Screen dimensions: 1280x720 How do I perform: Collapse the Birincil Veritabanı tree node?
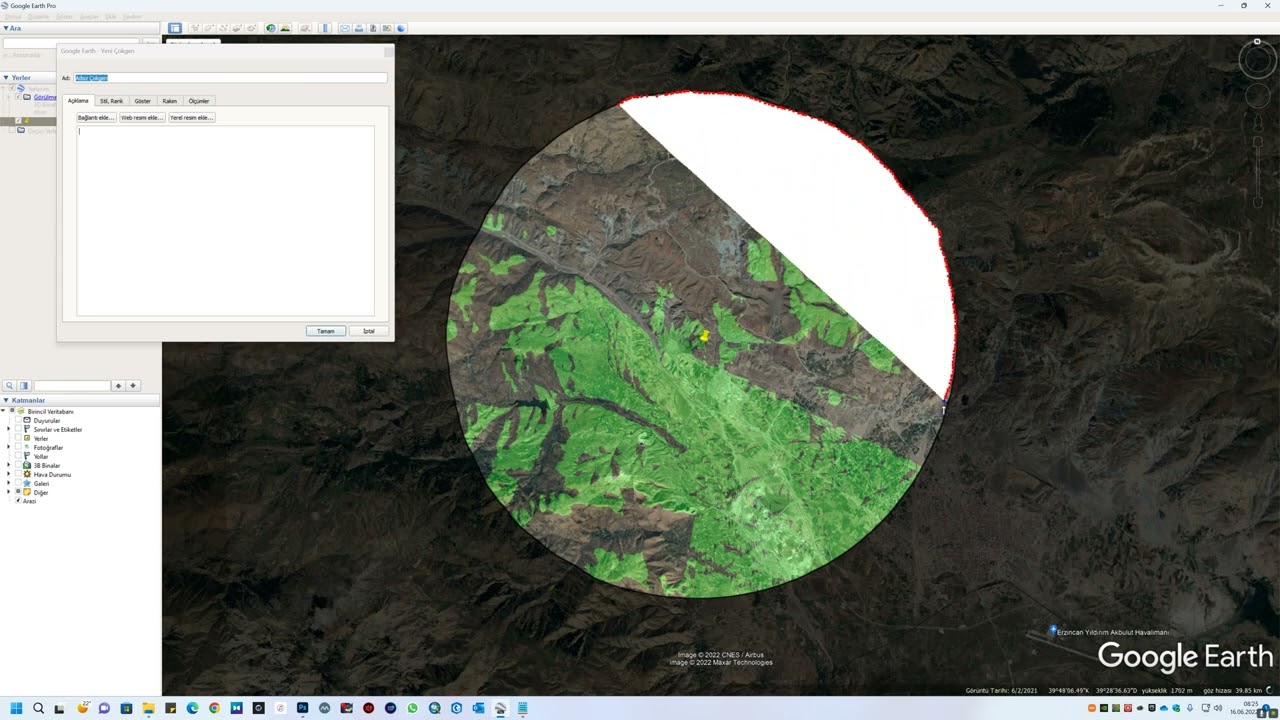point(3,411)
